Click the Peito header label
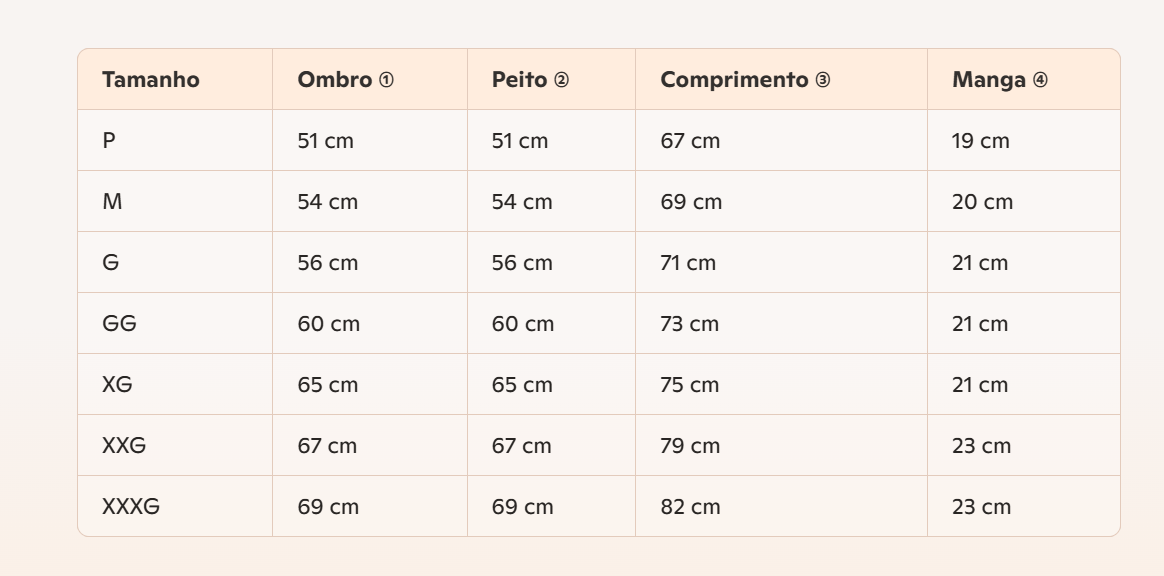Image resolution: width=1164 pixels, height=576 pixels. pos(520,79)
